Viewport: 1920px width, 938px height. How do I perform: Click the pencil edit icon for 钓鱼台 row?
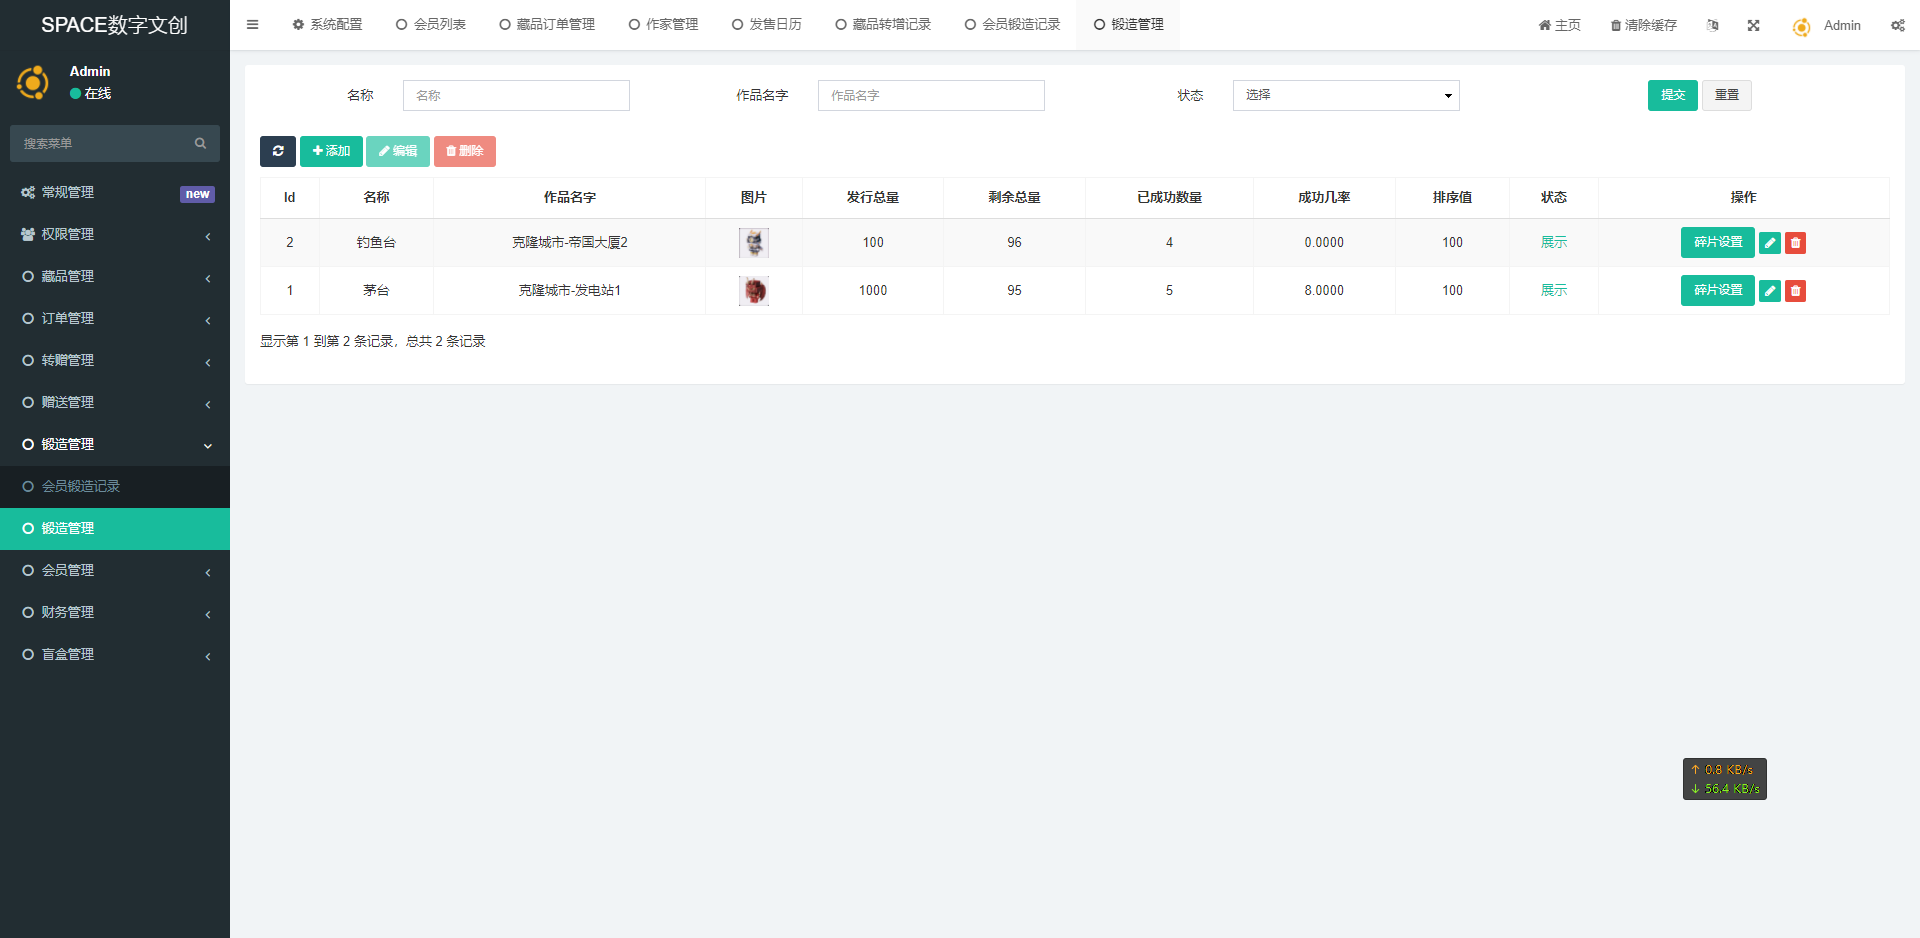click(x=1770, y=243)
